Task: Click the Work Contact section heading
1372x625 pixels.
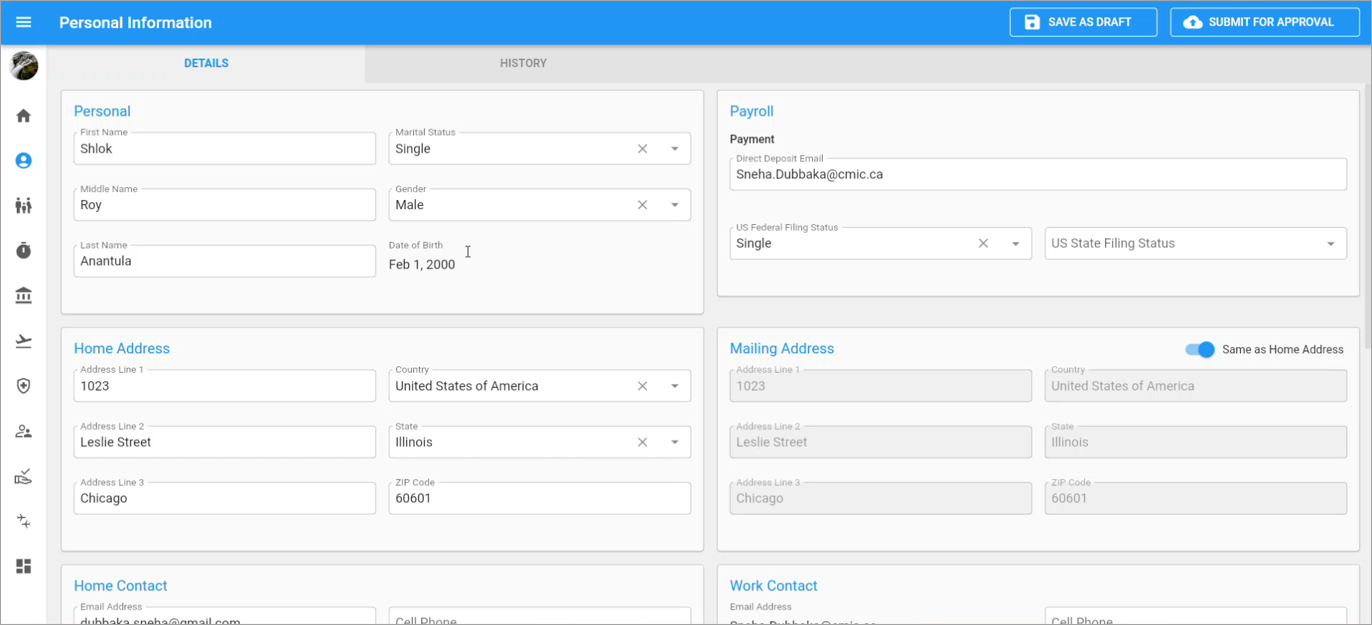Action: click(x=774, y=586)
